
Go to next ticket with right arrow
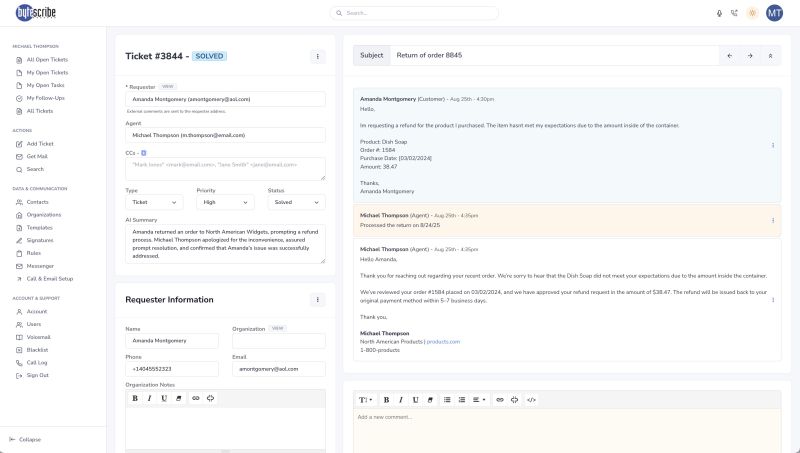pos(749,56)
